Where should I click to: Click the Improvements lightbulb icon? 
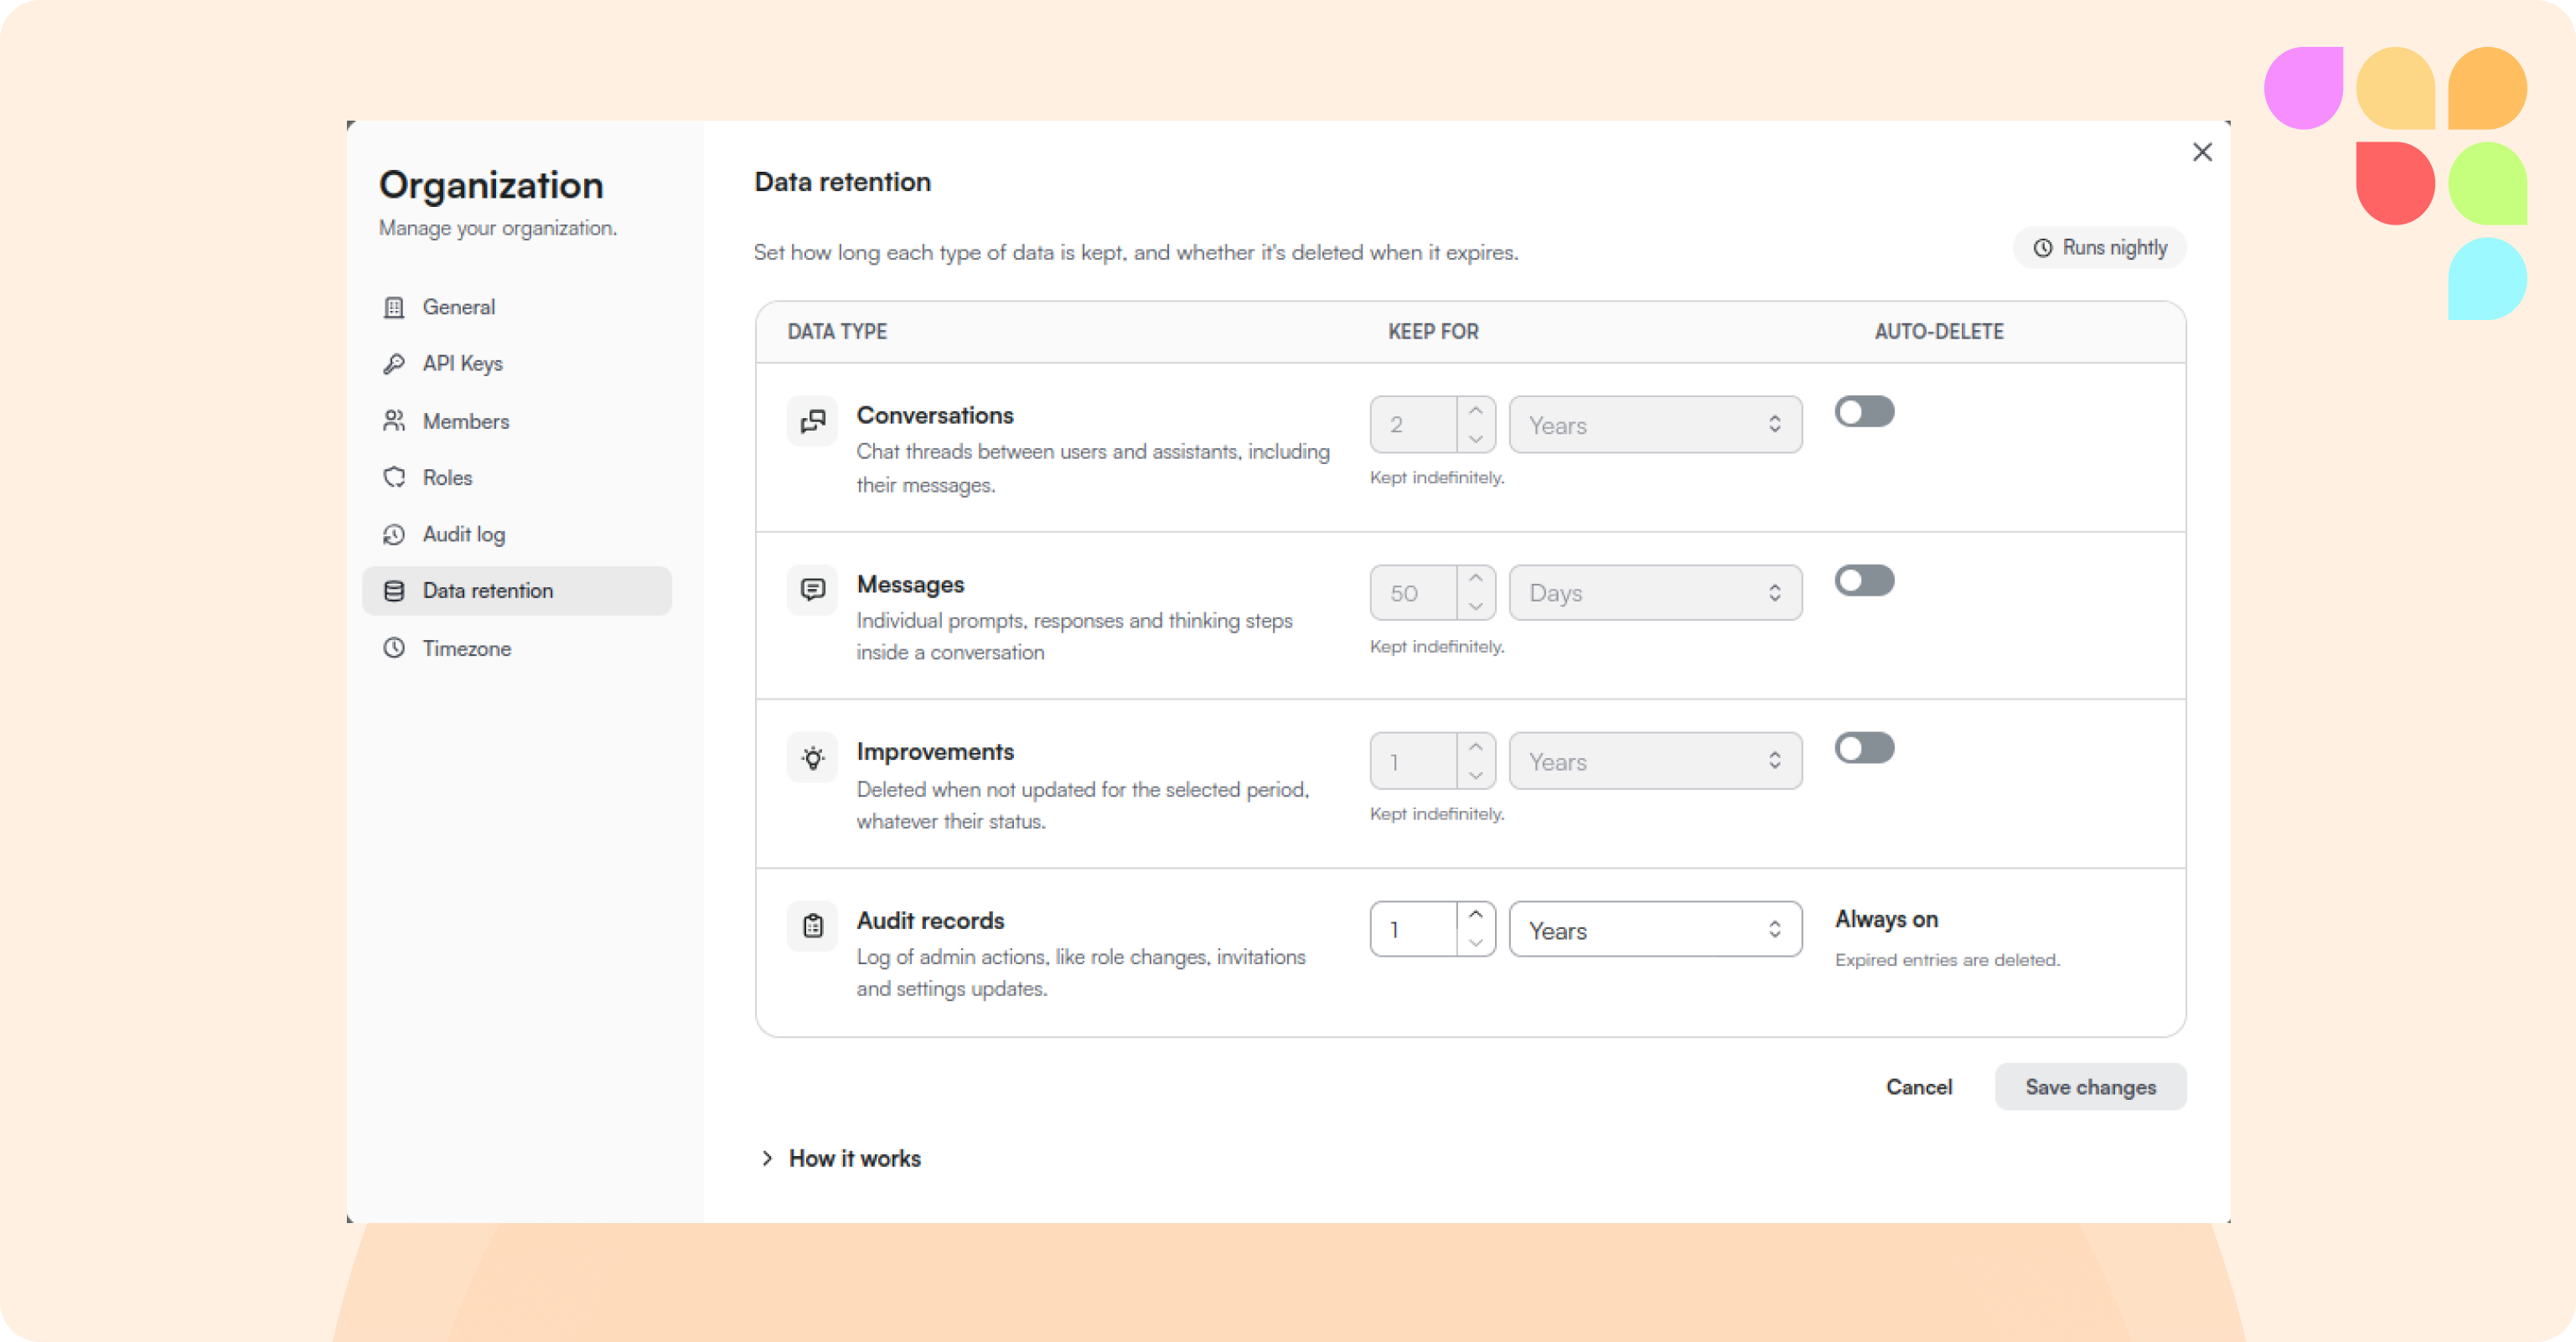813,758
